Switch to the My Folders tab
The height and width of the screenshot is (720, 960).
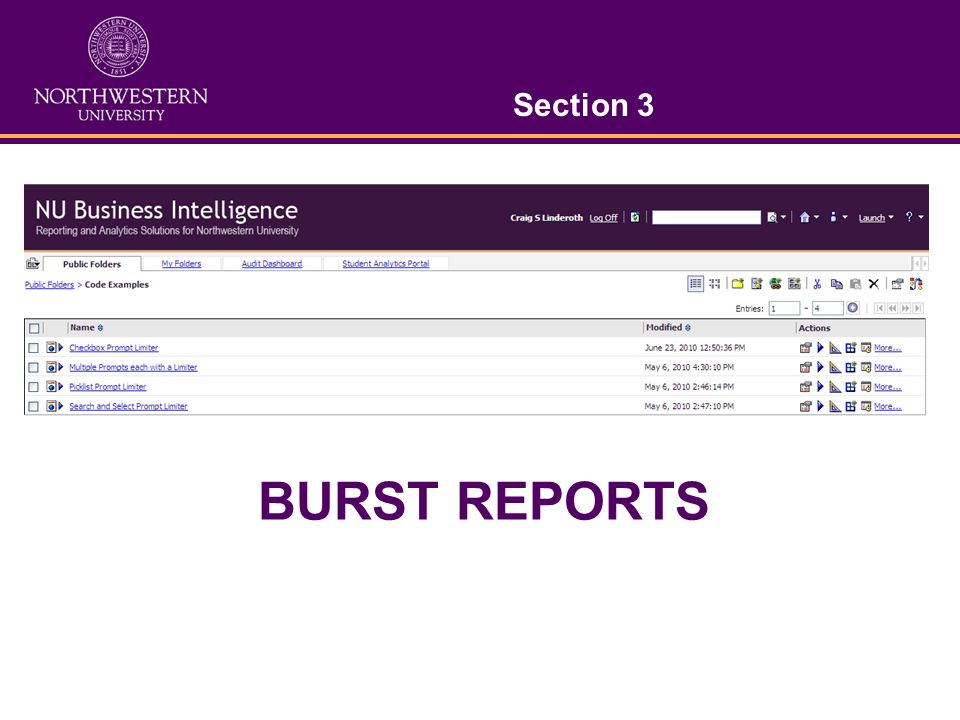(x=181, y=263)
